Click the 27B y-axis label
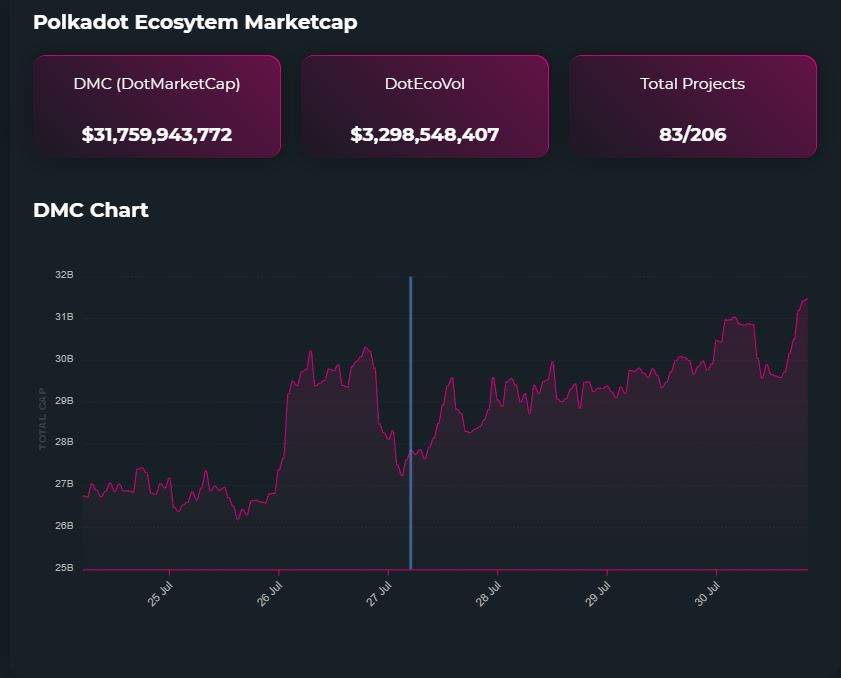The height and width of the screenshot is (678, 841). [64, 484]
